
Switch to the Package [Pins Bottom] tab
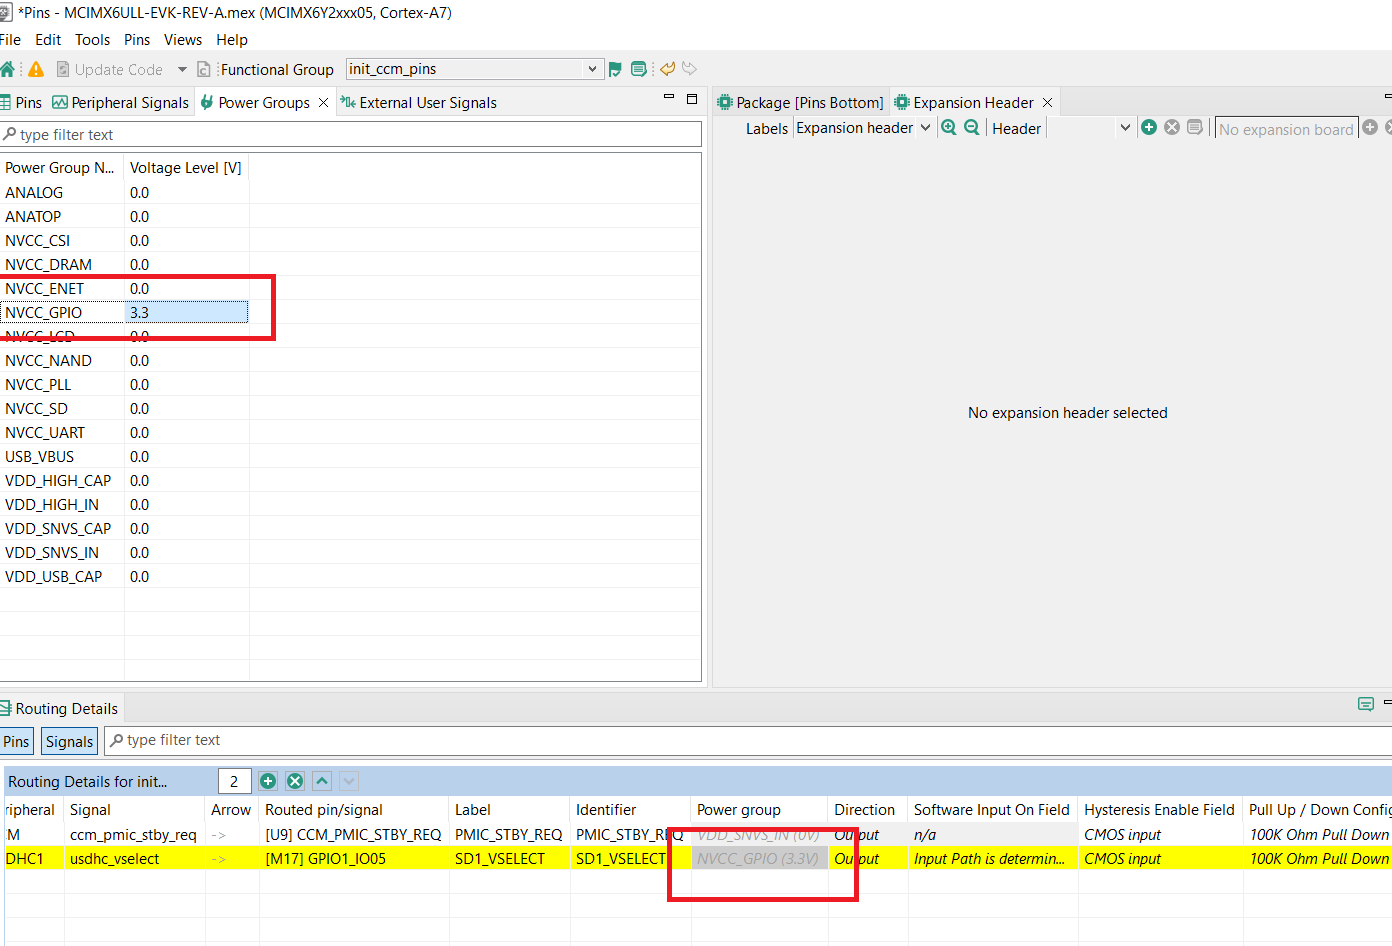coord(800,101)
